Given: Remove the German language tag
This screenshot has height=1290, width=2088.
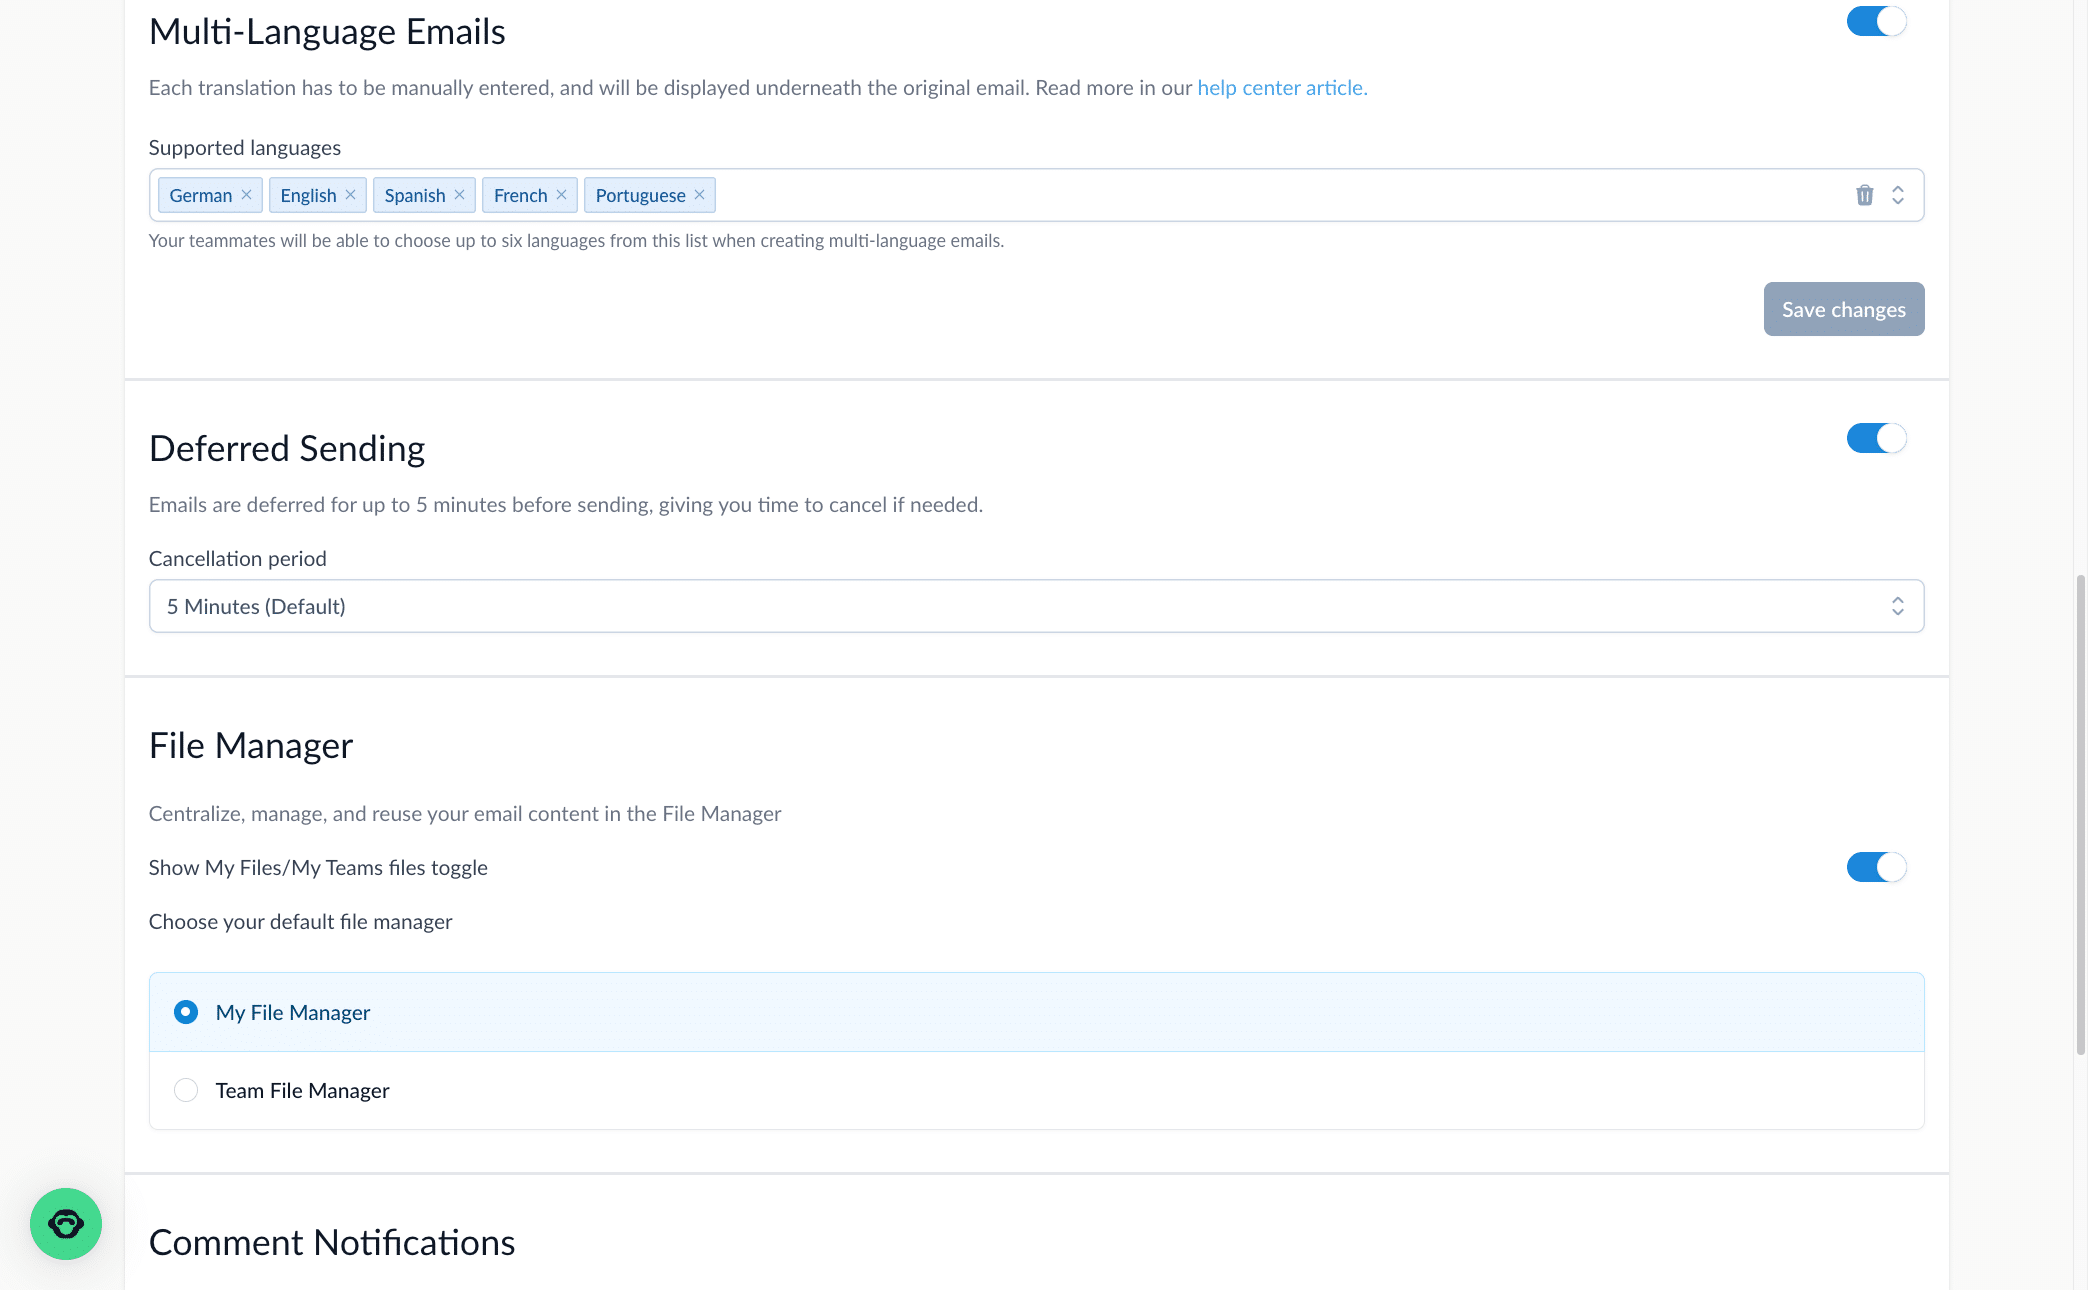Looking at the screenshot, I should pyautogui.click(x=248, y=195).
